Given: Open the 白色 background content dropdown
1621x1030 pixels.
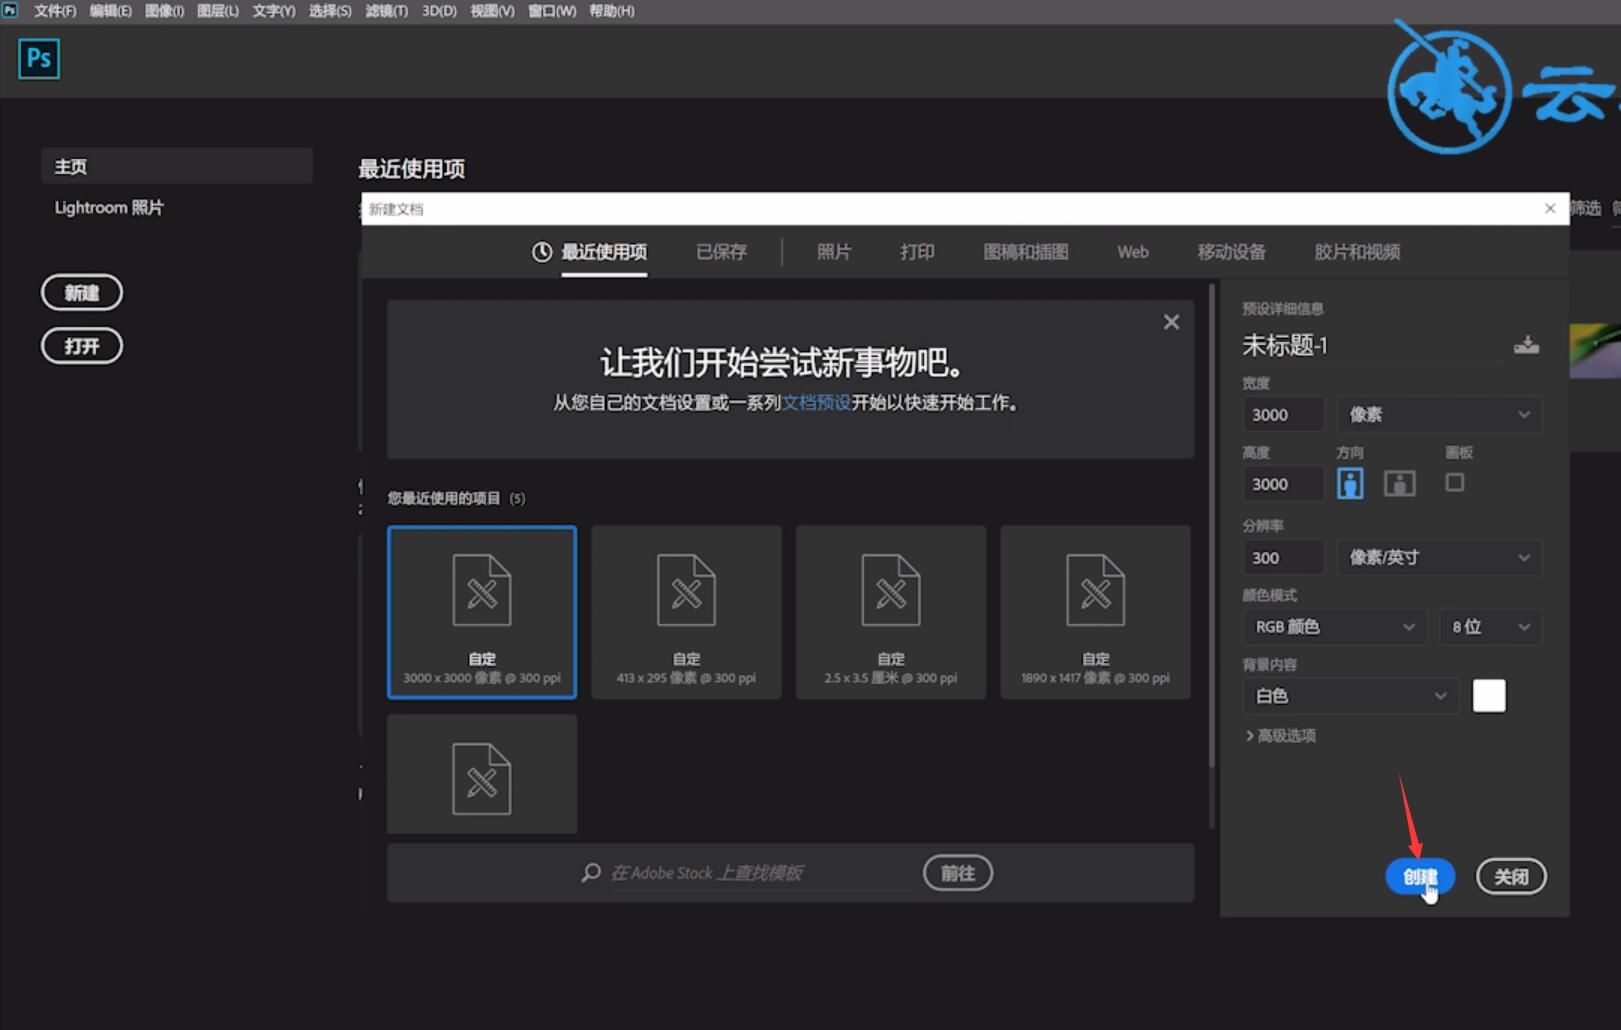Looking at the screenshot, I should pyautogui.click(x=1350, y=696).
